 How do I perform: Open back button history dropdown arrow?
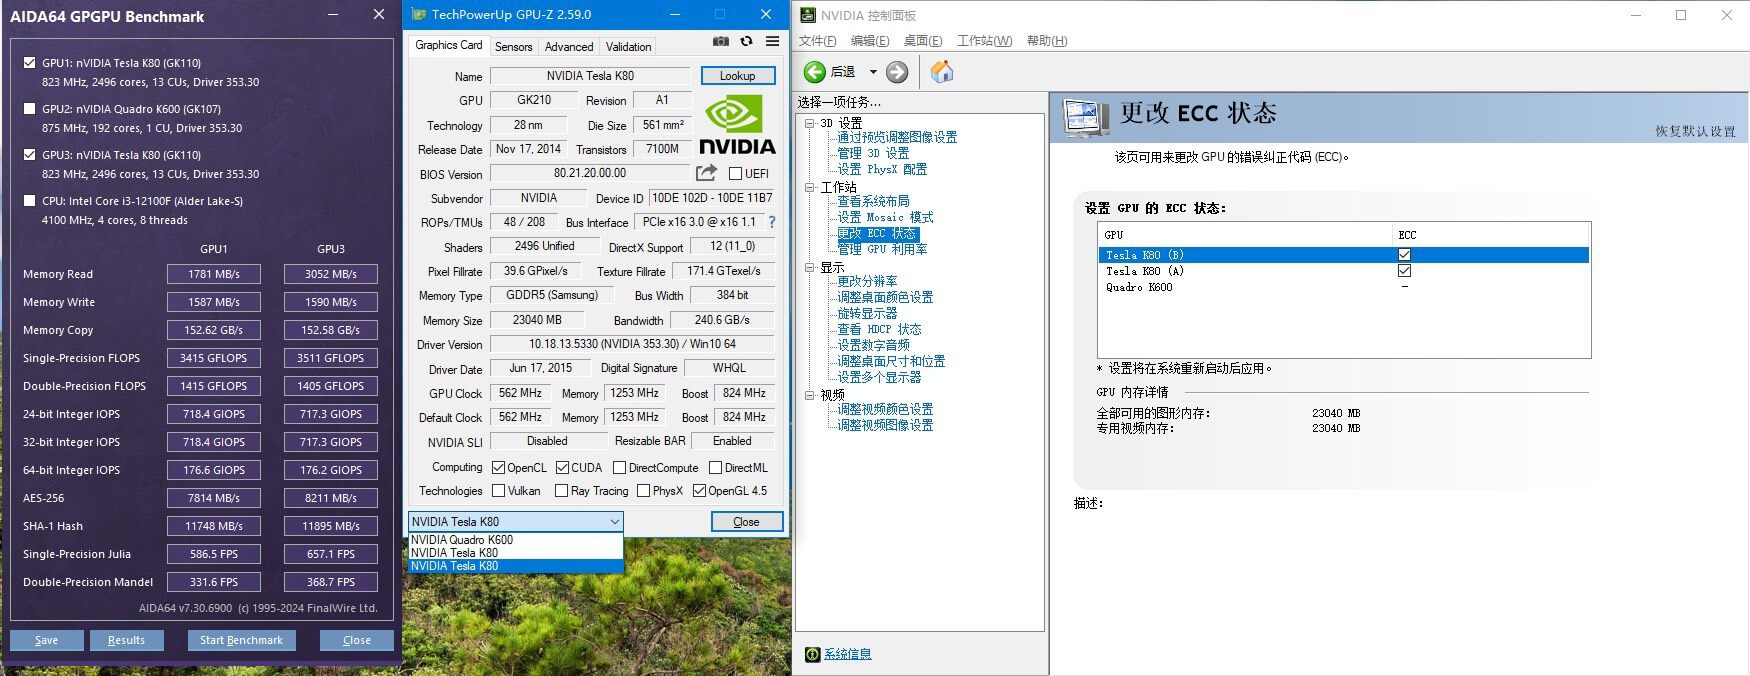click(x=873, y=72)
